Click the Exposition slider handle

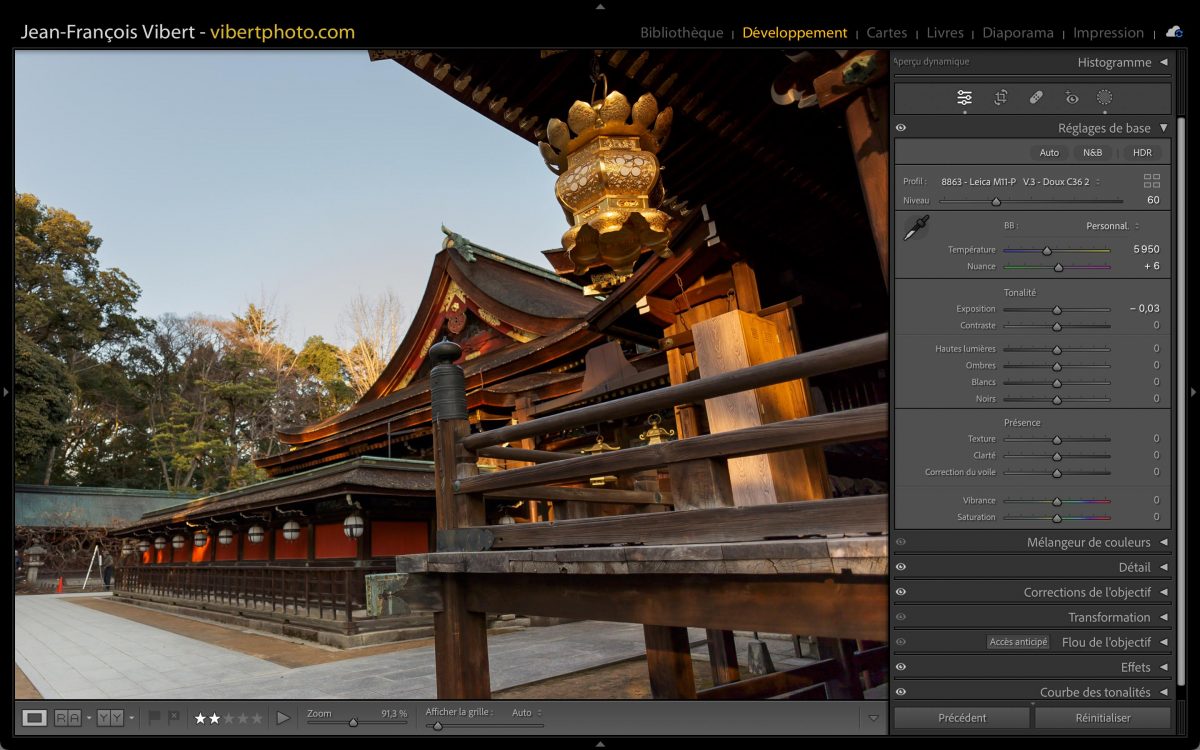[1056, 310]
